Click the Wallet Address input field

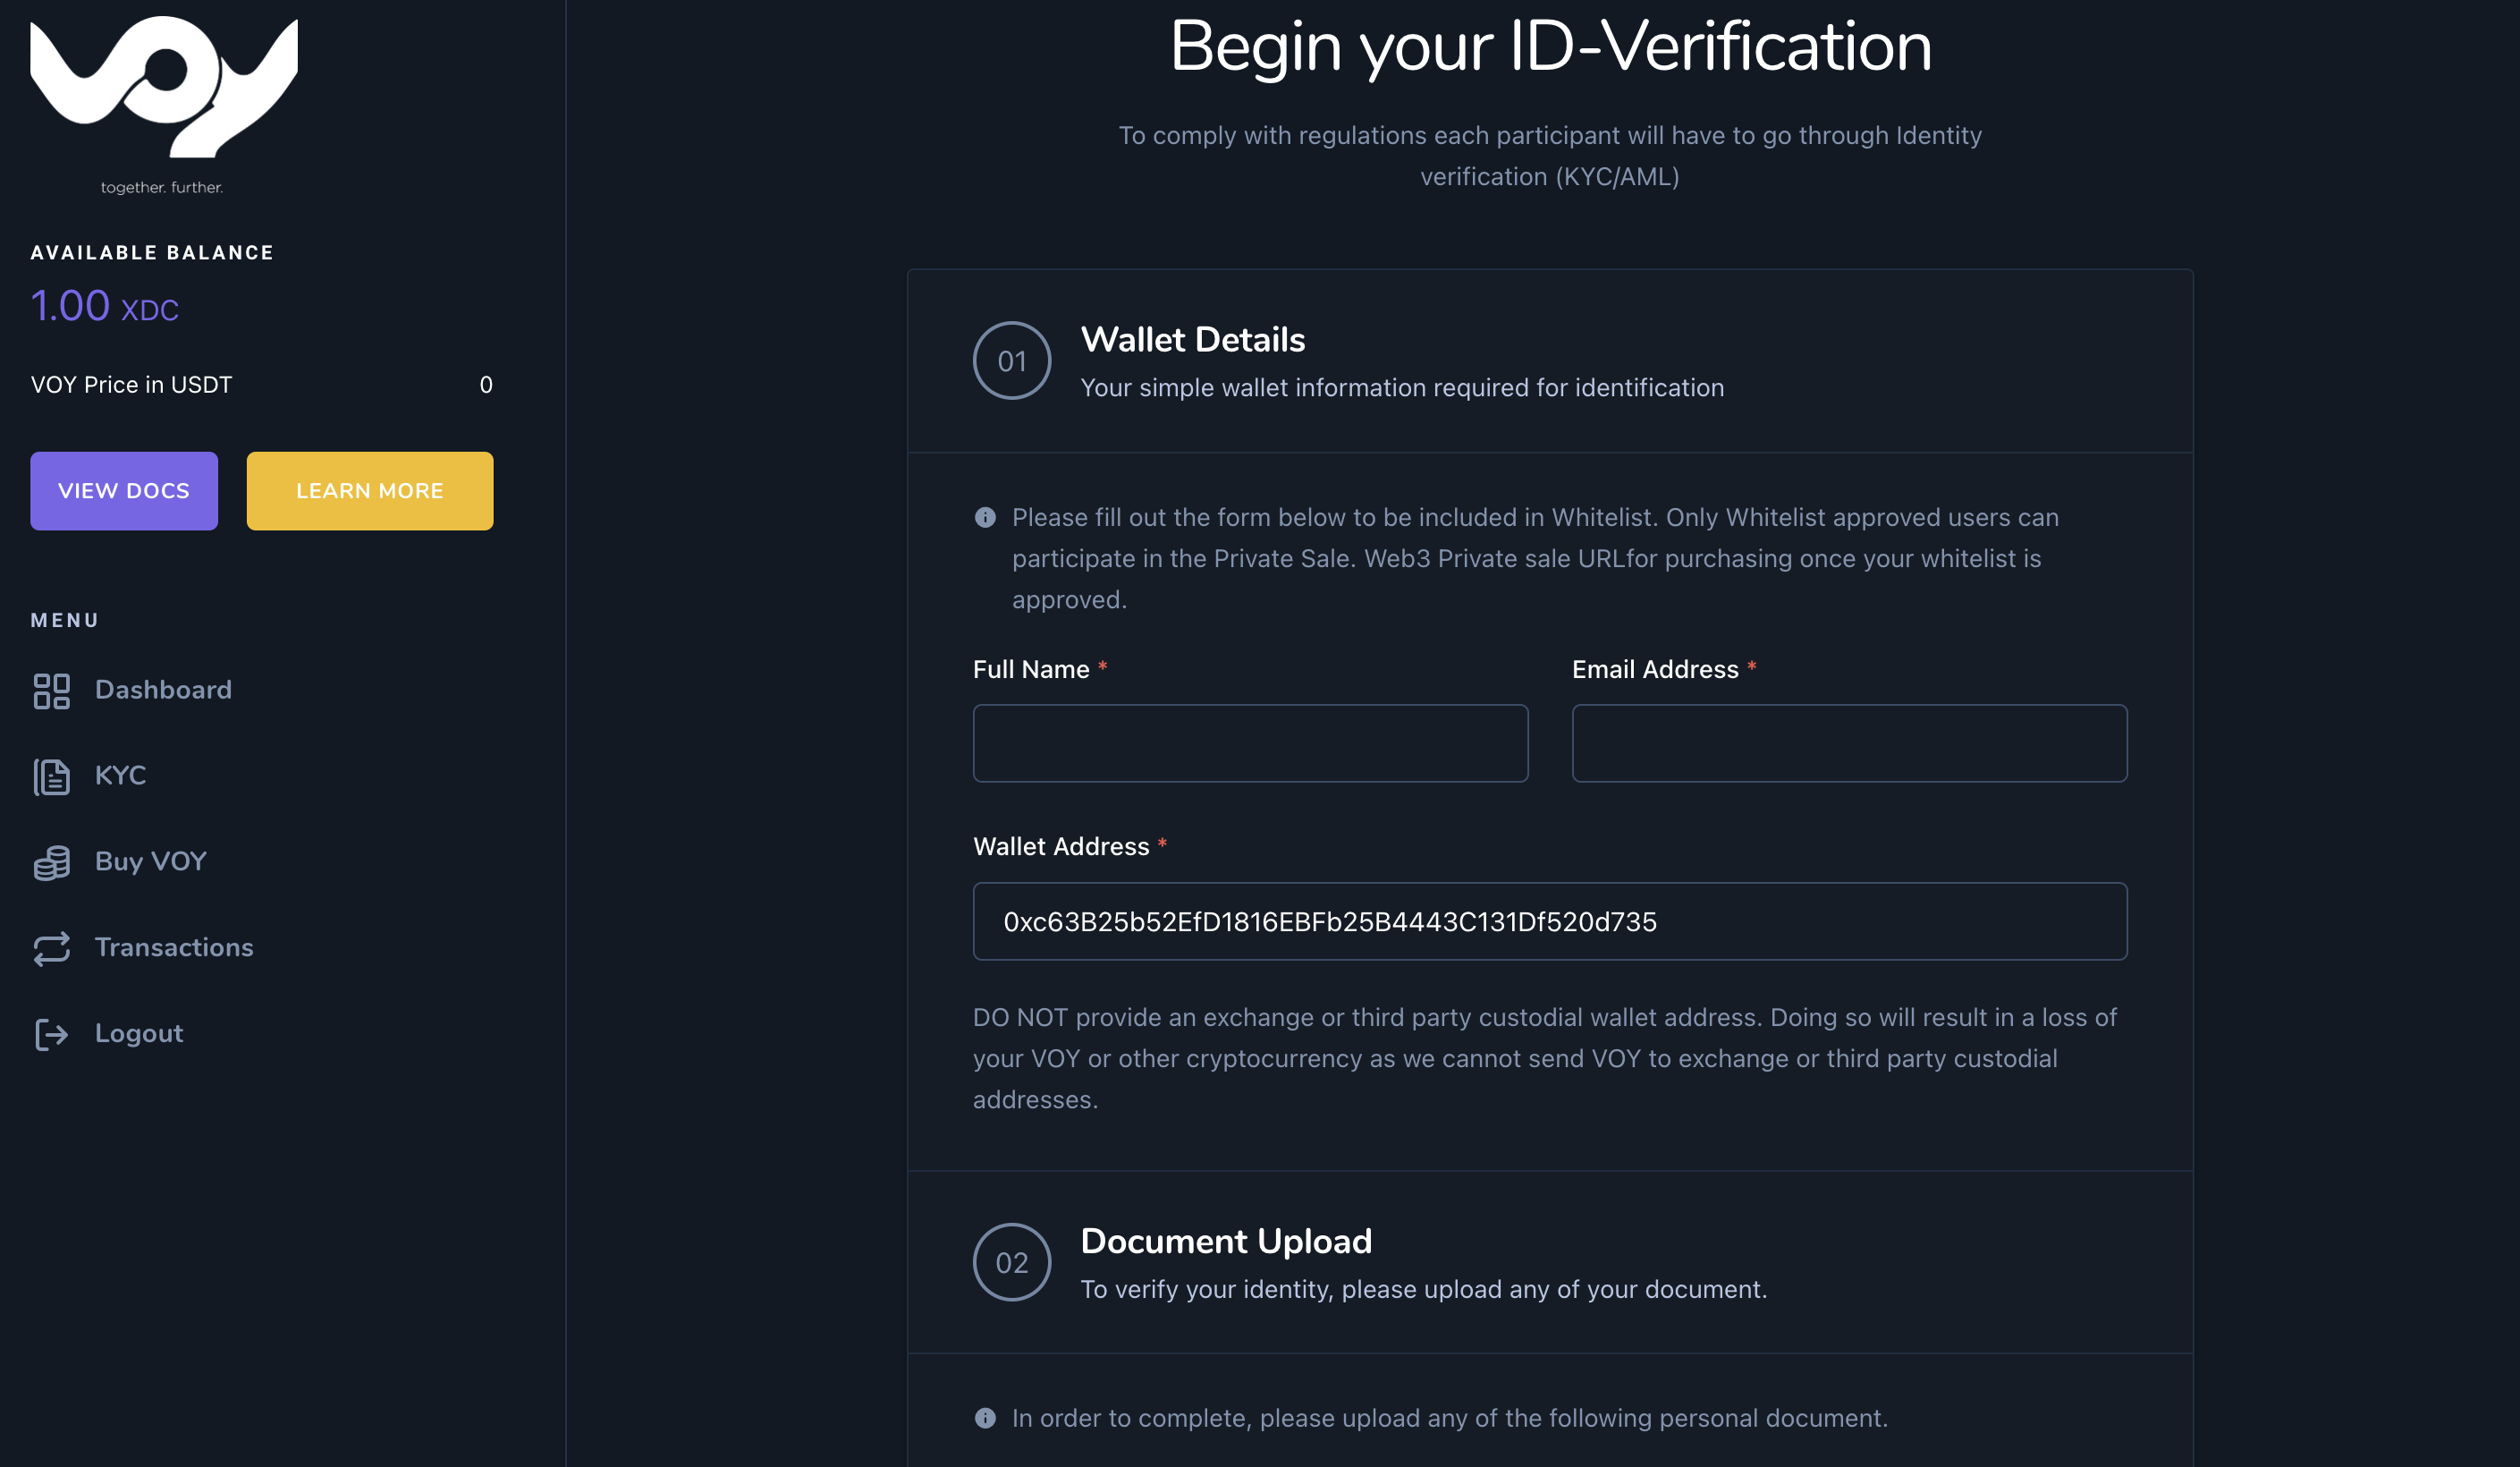(x=1550, y=921)
